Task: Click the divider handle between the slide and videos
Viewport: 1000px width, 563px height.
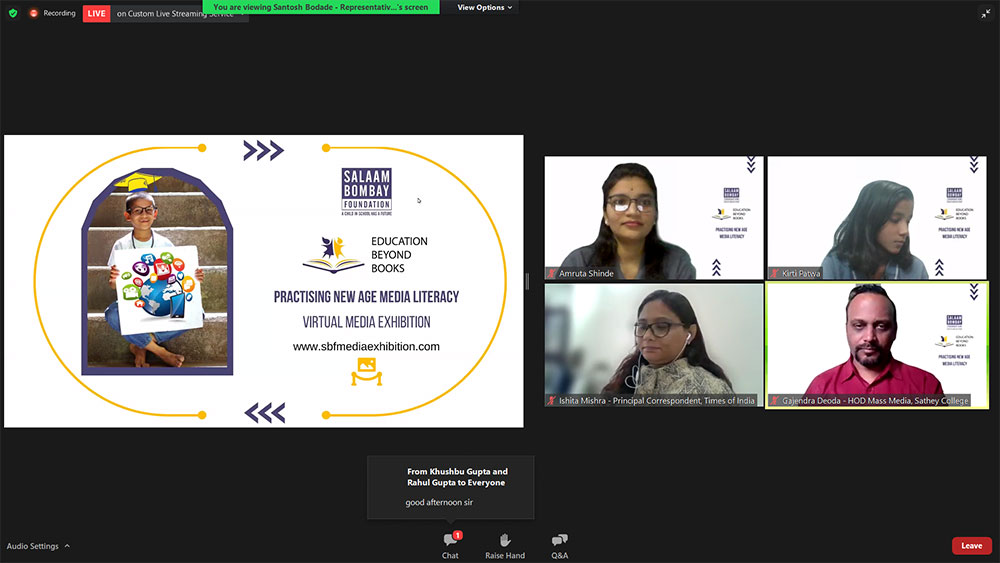Action: click(527, 281)
